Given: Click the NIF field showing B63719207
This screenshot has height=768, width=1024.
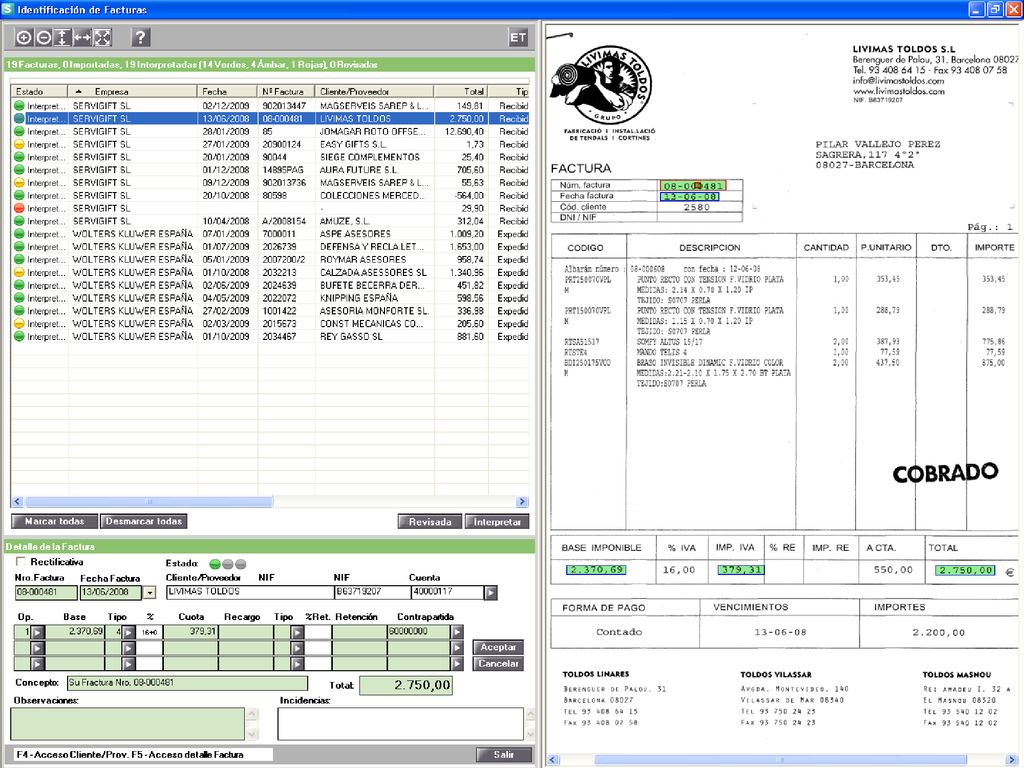Looking at the screenshot, I should [x=372, y=592].
